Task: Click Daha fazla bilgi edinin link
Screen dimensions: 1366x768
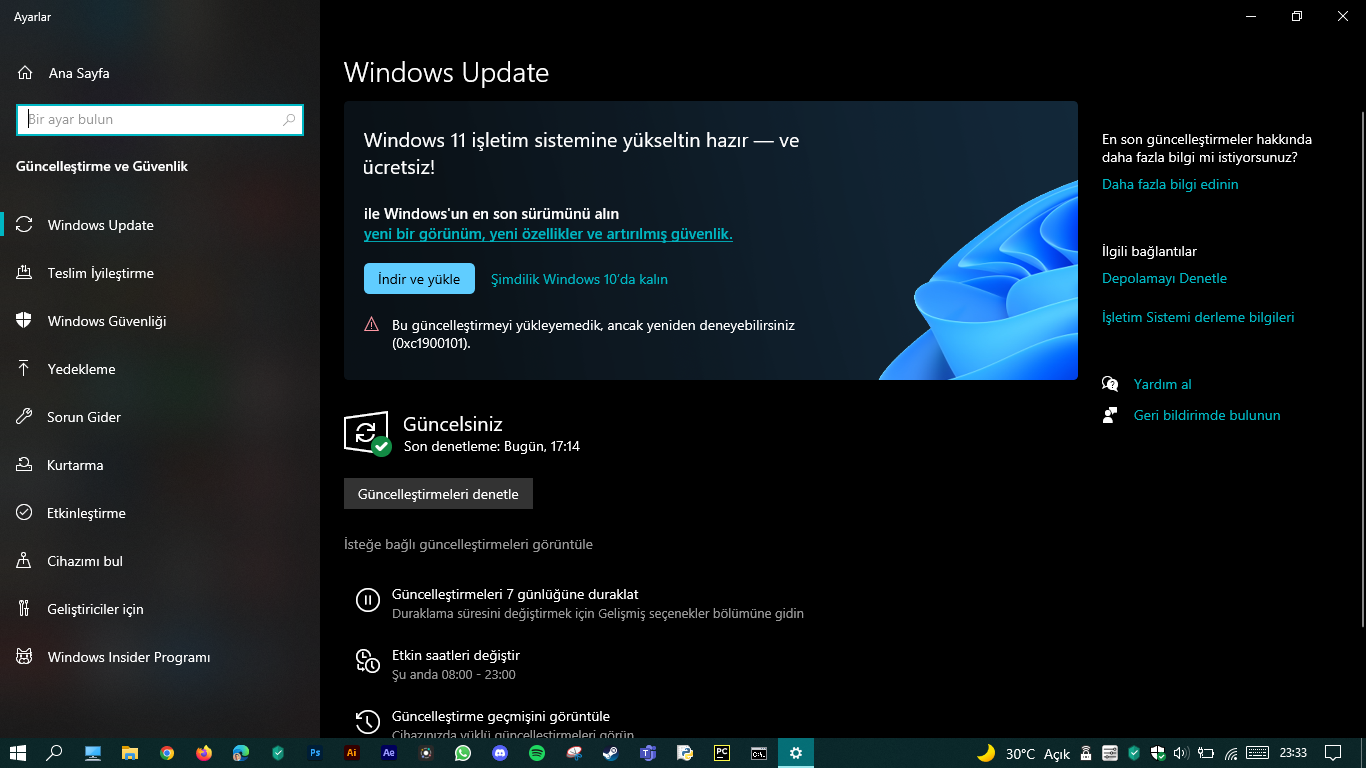Action: [1170, 184]
